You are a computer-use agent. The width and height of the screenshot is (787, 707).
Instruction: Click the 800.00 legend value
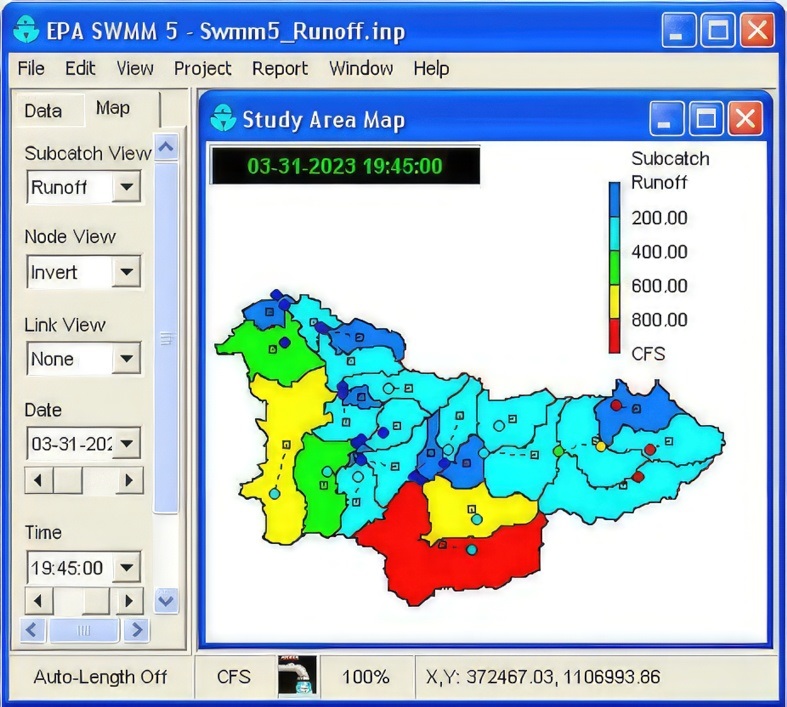click(x=660, y=320)
